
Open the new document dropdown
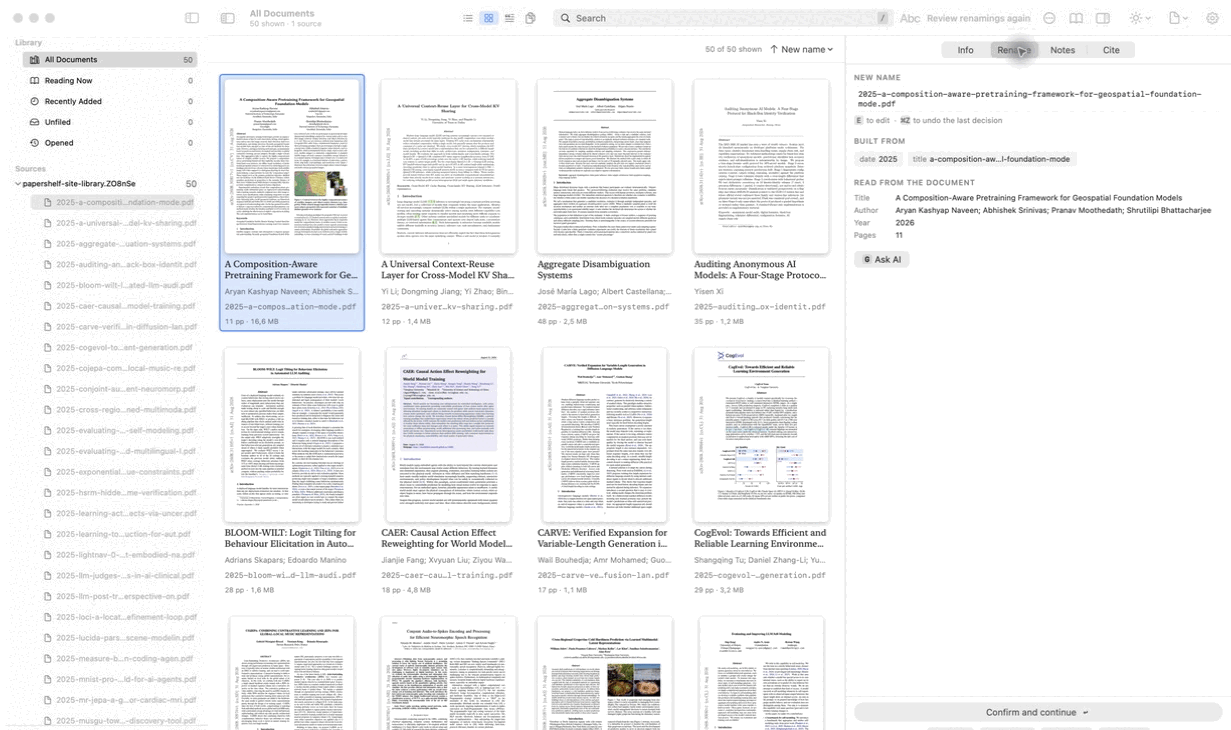coord(1179,18)
